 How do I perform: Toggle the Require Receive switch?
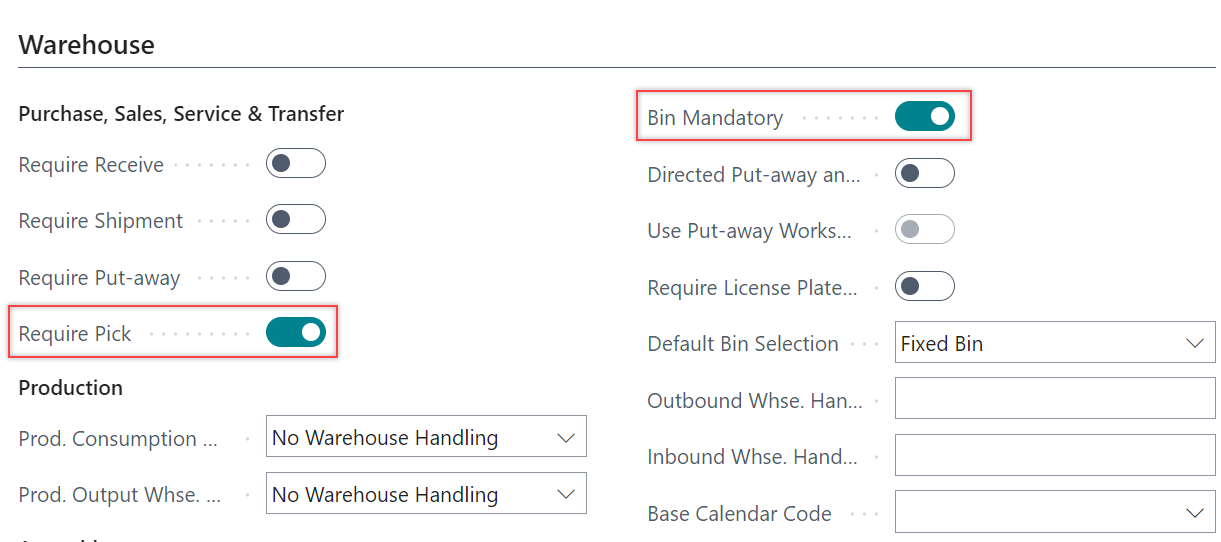coord(296,164)
